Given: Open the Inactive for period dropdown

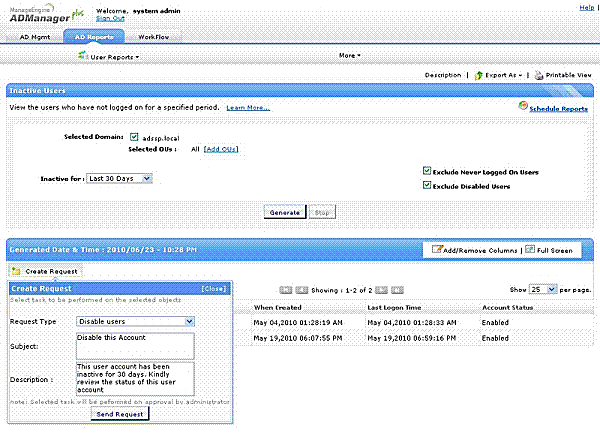Looking at the screenshot, I should [119, 178].
